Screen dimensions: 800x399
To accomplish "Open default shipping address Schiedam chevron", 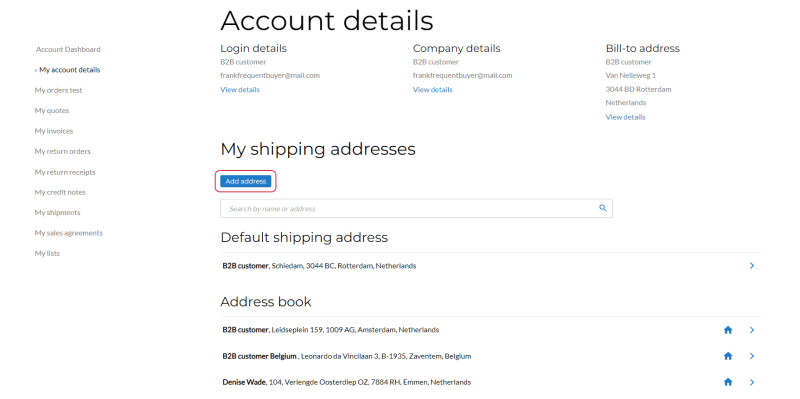I will click(x=752, y=266).
